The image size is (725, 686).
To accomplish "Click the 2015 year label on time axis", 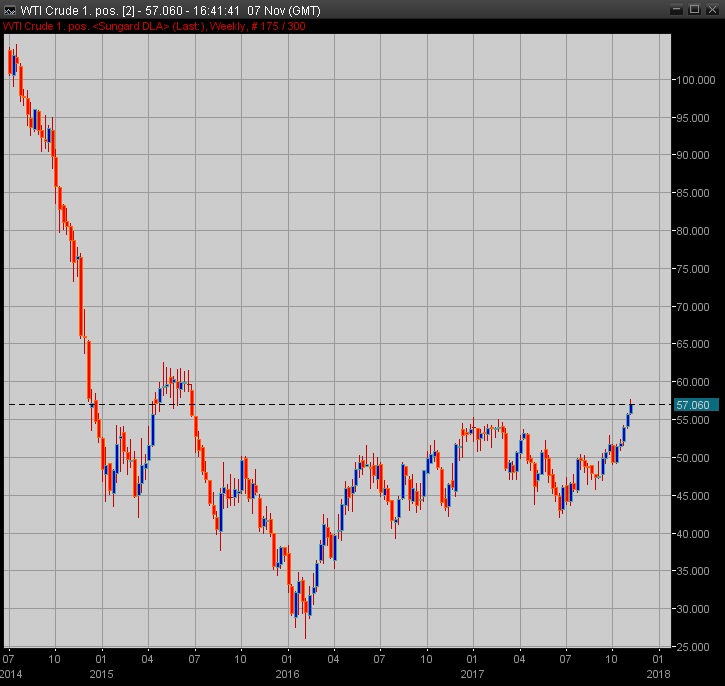I will pyautogui.click(x=101, y=674).
